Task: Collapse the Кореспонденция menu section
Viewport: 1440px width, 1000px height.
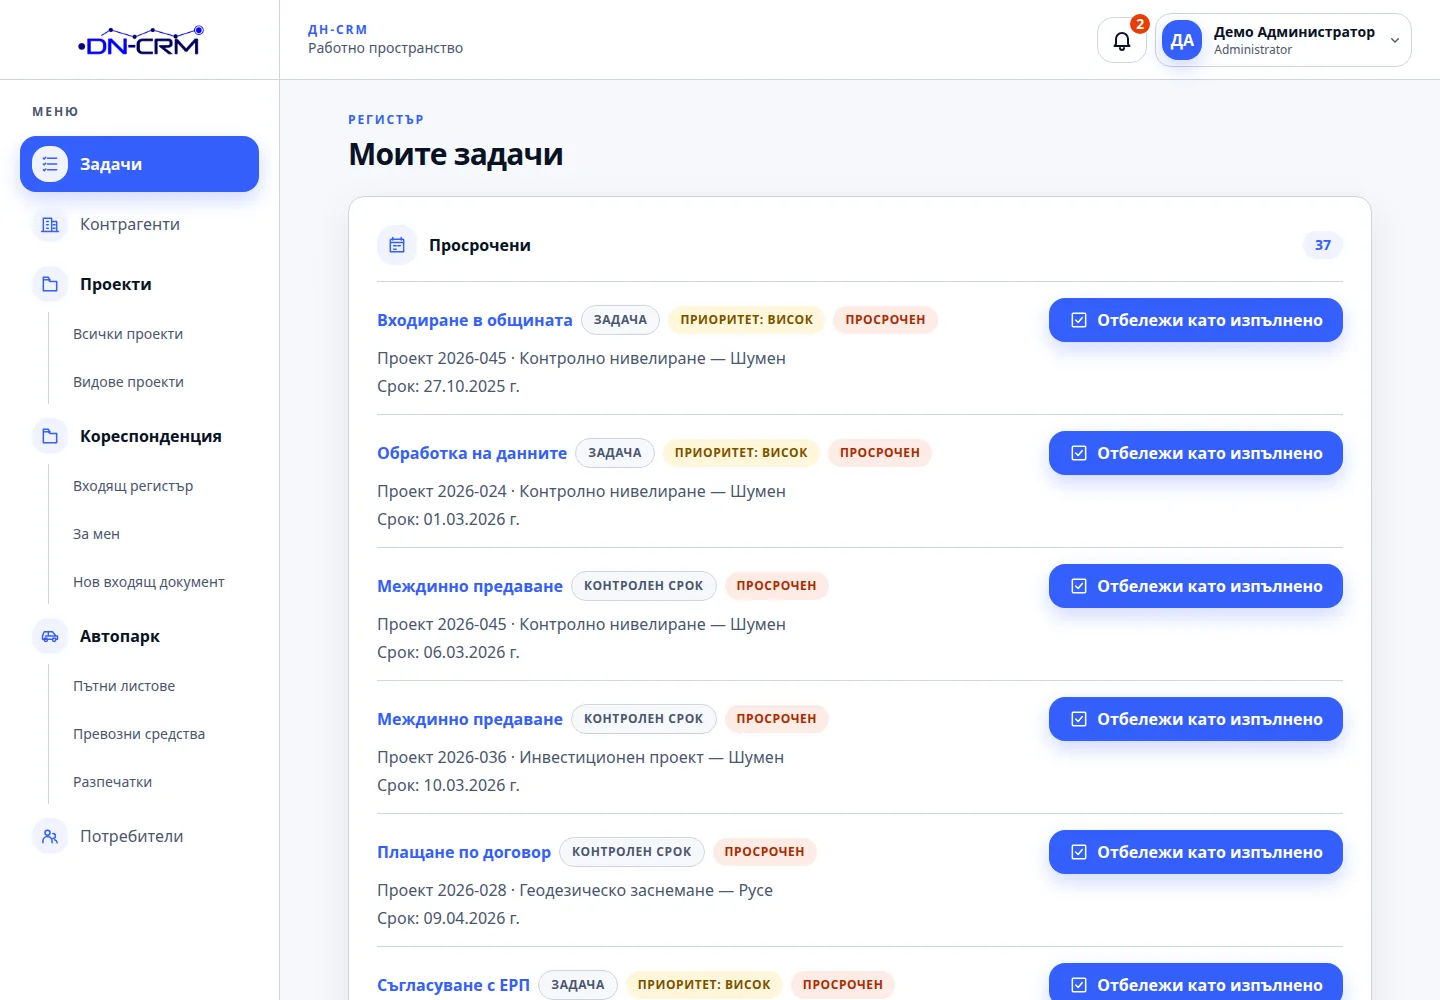Action: [139, 436]
